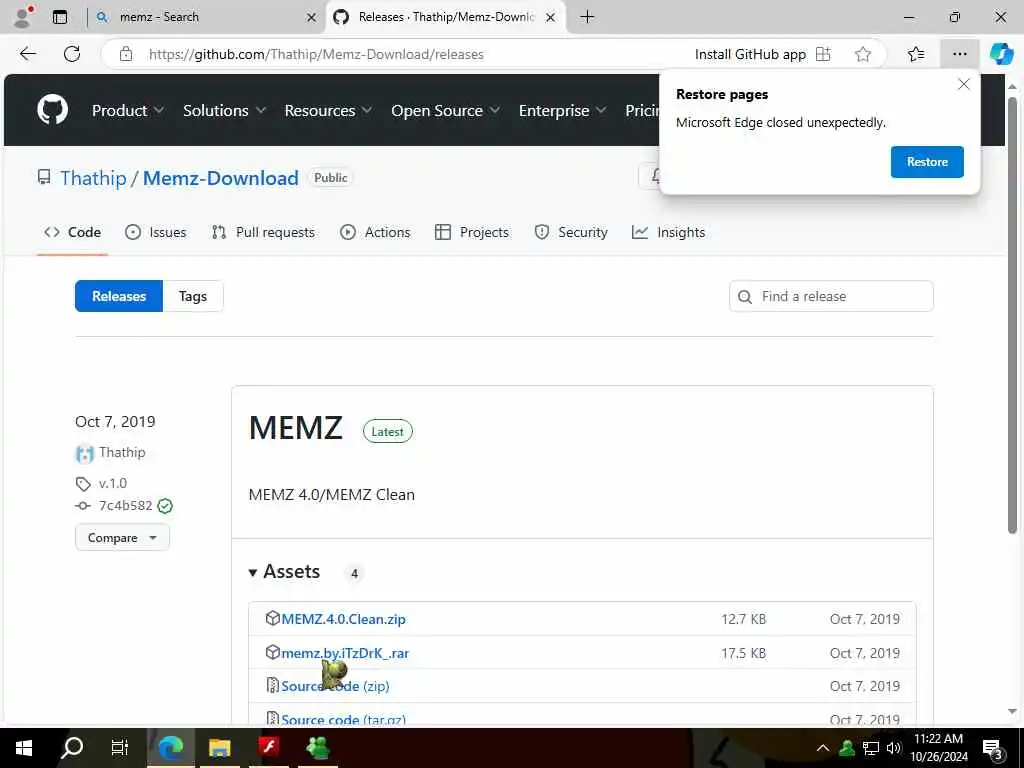Open the Actions tab
This screenshot has width=1024, height=768.
(376, 232)
